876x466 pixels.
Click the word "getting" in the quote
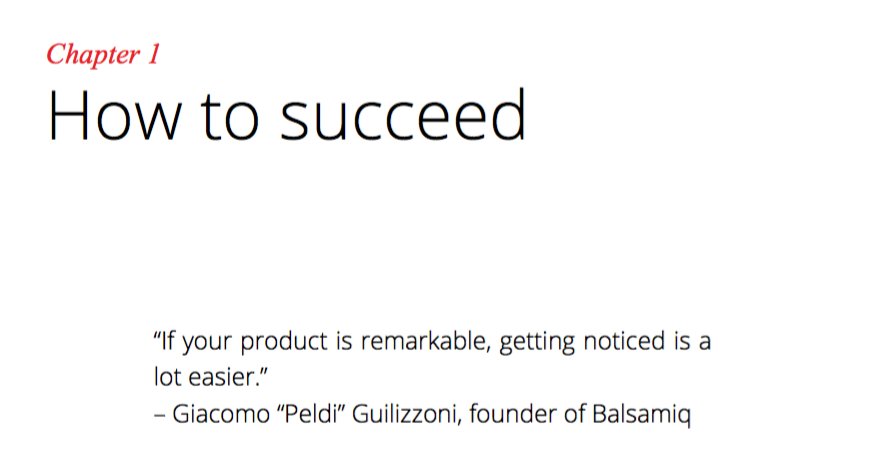coord(537,343)
